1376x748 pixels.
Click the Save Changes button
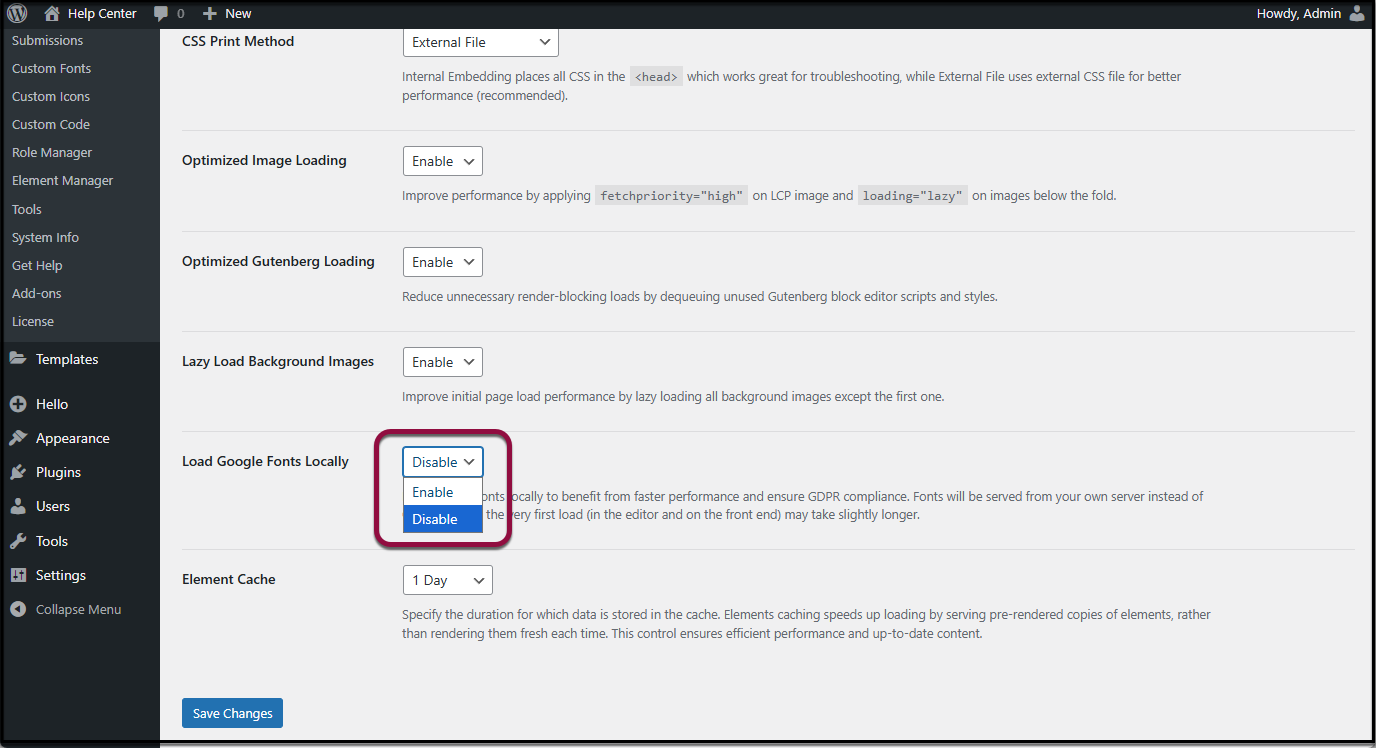(232, 713)
